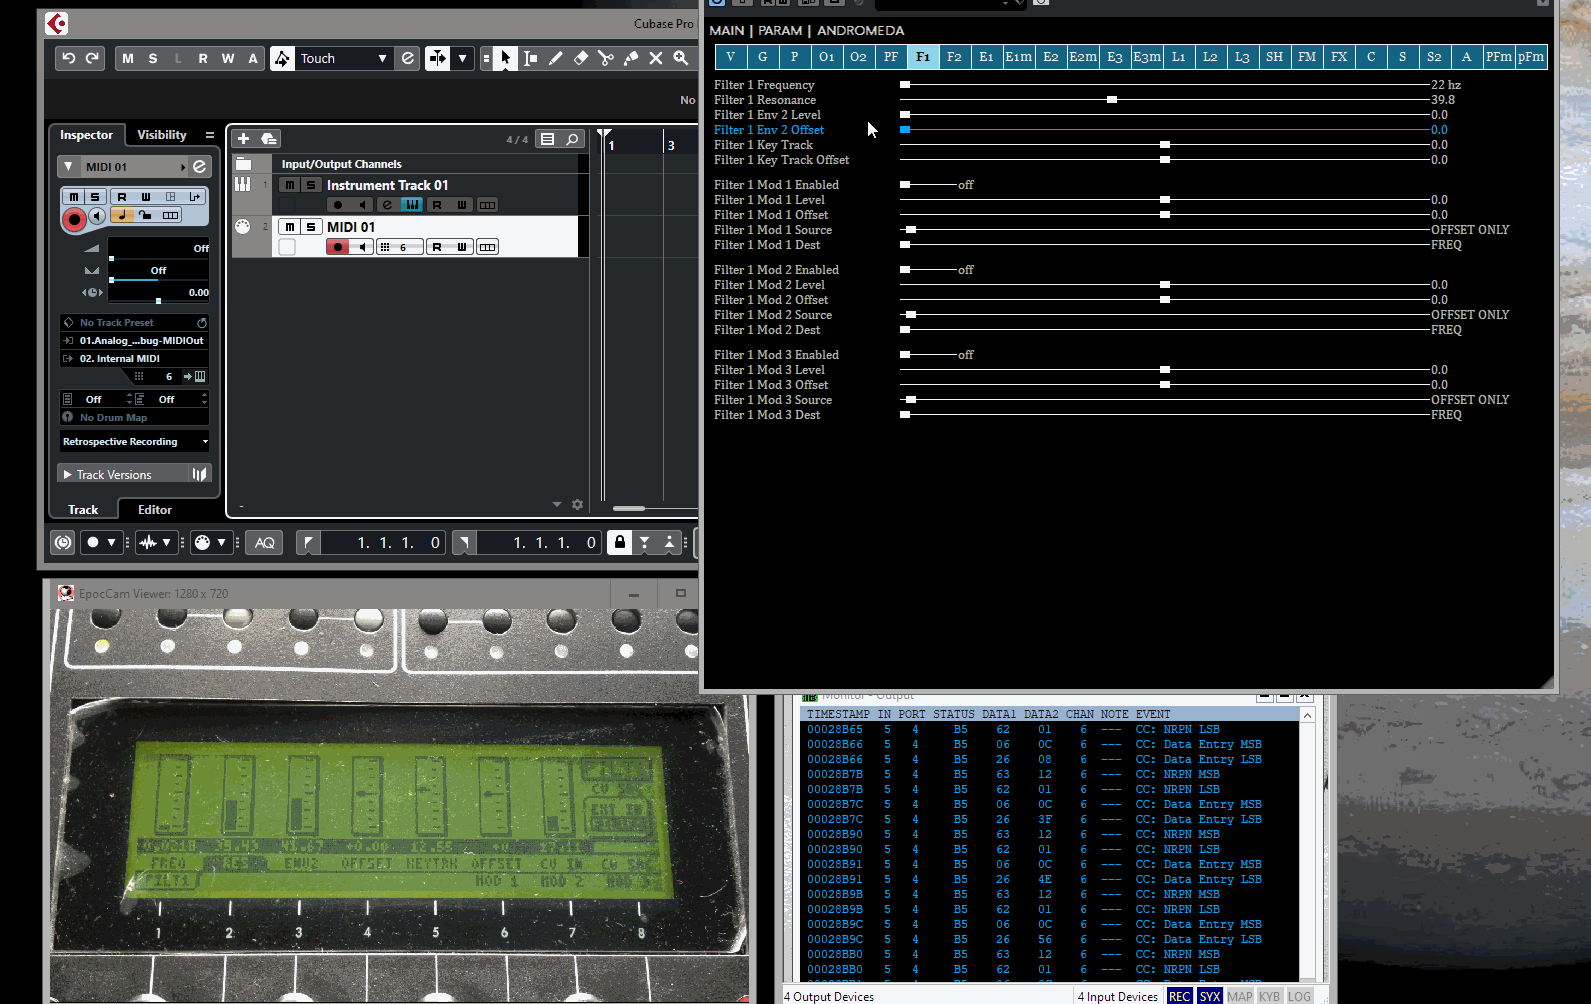Open the F2 parameter page tab
Image resolution: width=1591 pixels, height=1004 pixels.
point(954,57)
